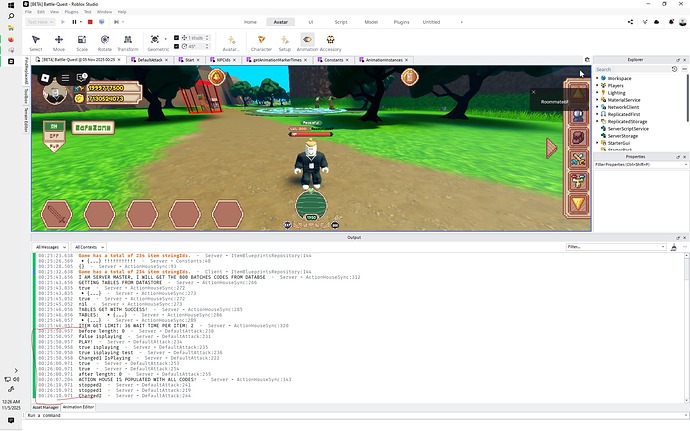Expand the MaterialService tree node
Viewport: 690px width, 431px height.
pos(597,100)
